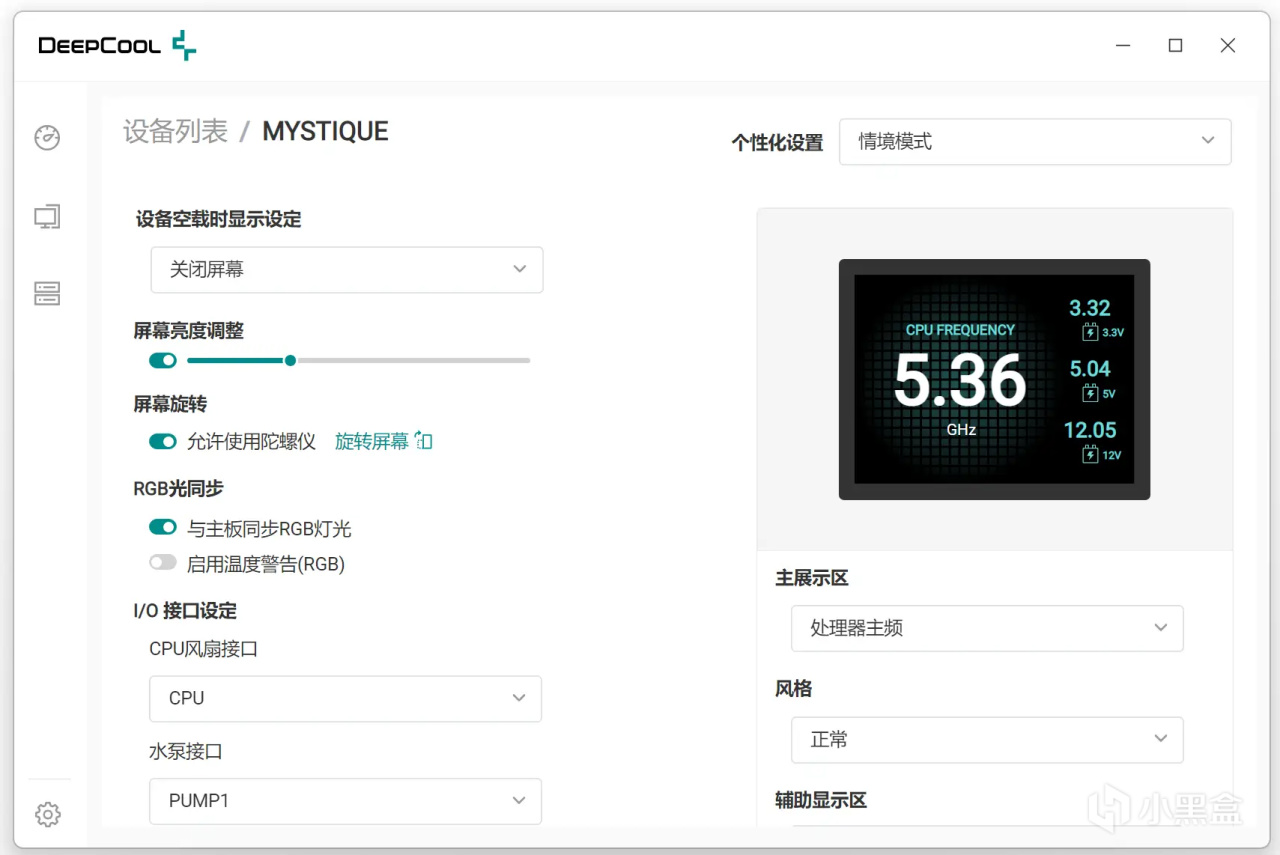
Task: Click the 辅助显示区 label
Action: 821,800
